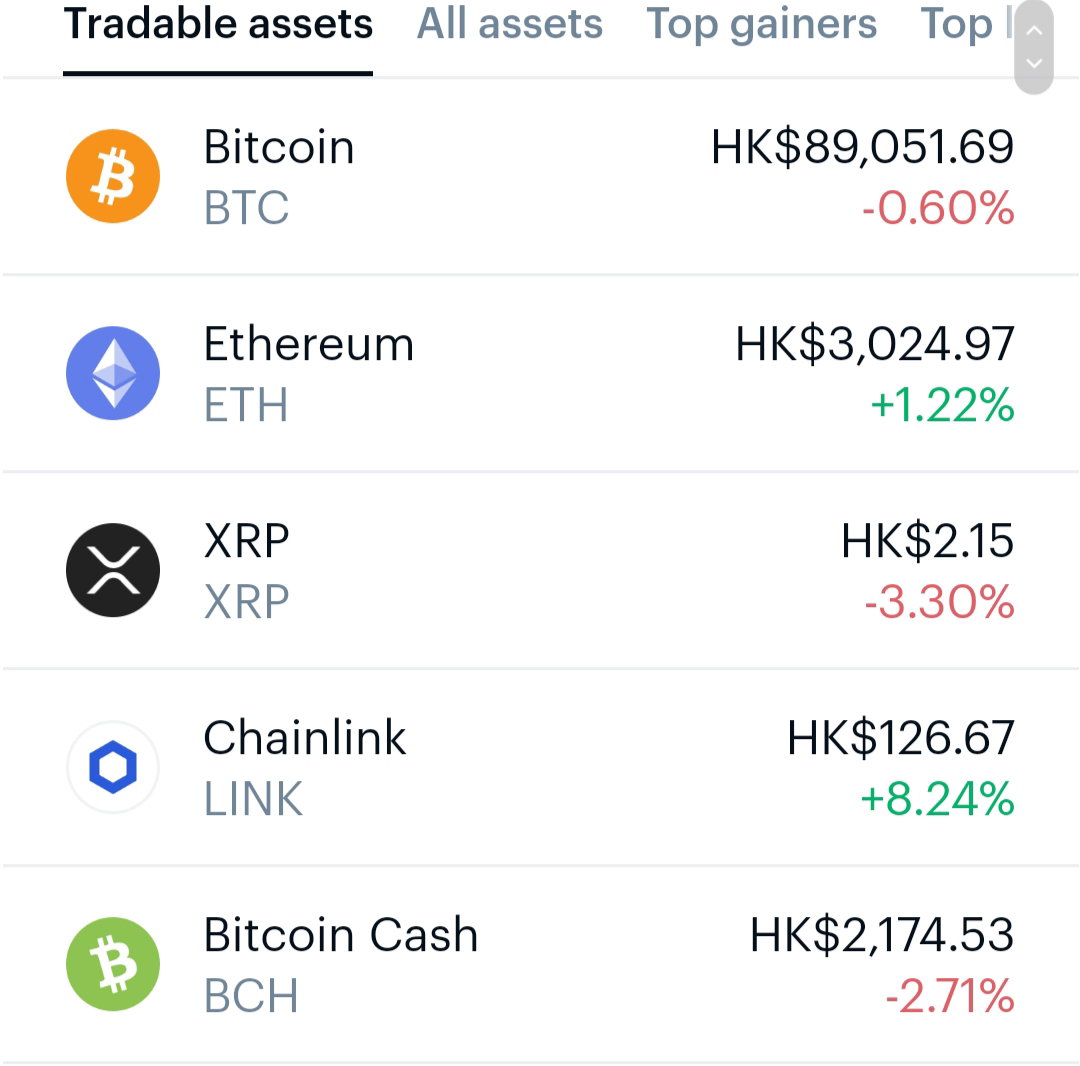Image resolution: width=1080 pixels, height=1066 pixels.
Task: Open the partially visible Top losers tab
Action: 966,25
